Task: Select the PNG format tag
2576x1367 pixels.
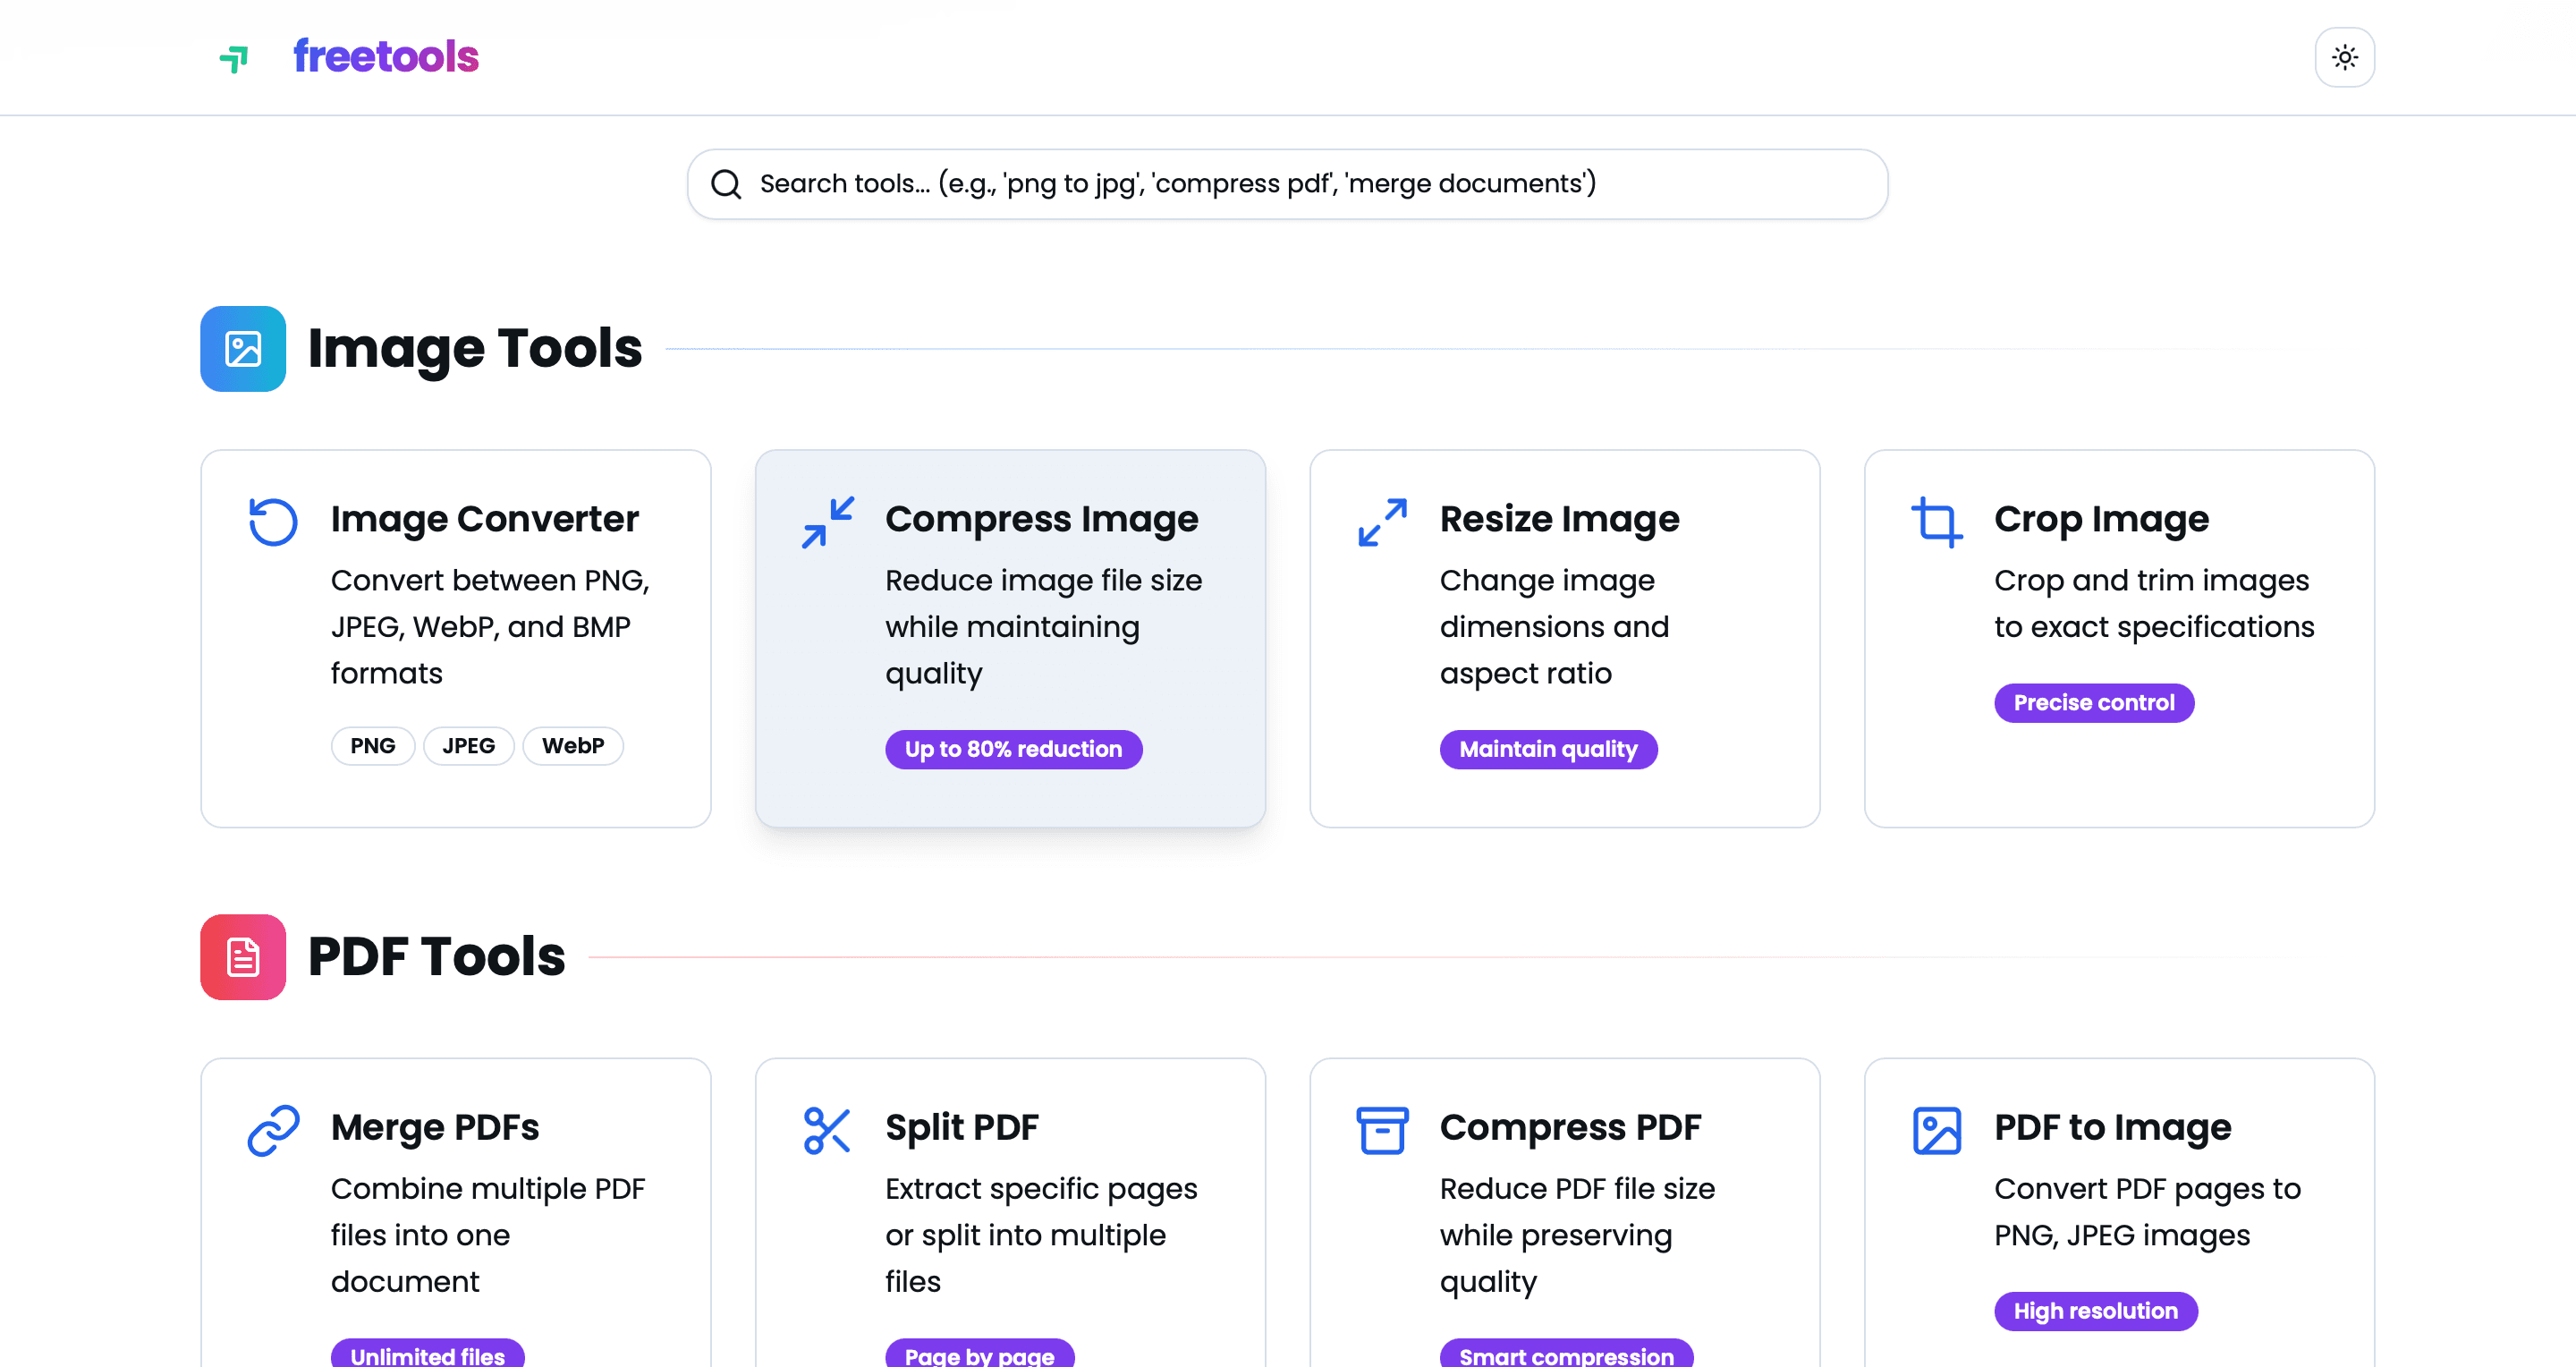Action: pos(372,745)
